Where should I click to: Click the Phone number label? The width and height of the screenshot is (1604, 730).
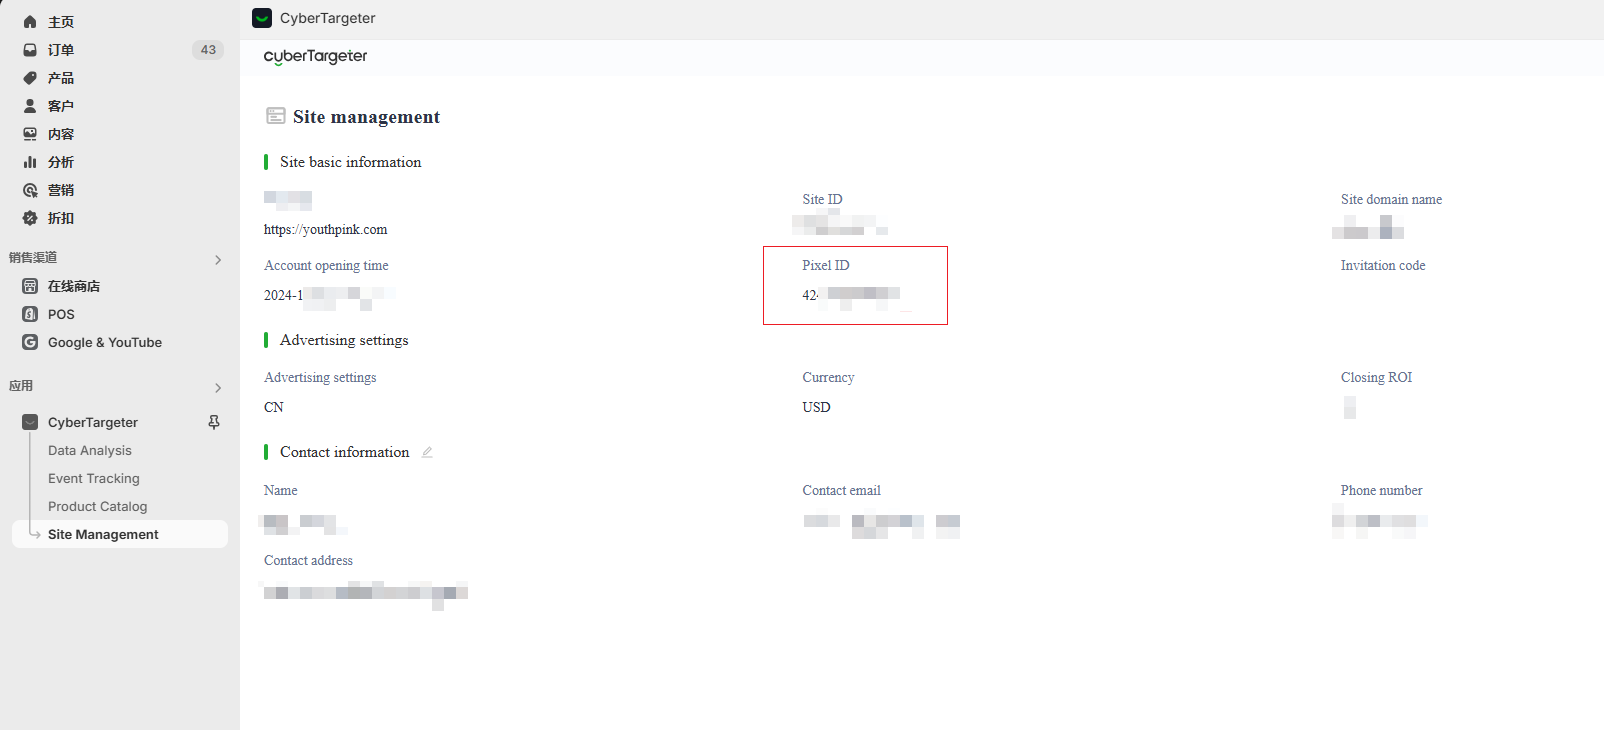tap(1381, 490)
